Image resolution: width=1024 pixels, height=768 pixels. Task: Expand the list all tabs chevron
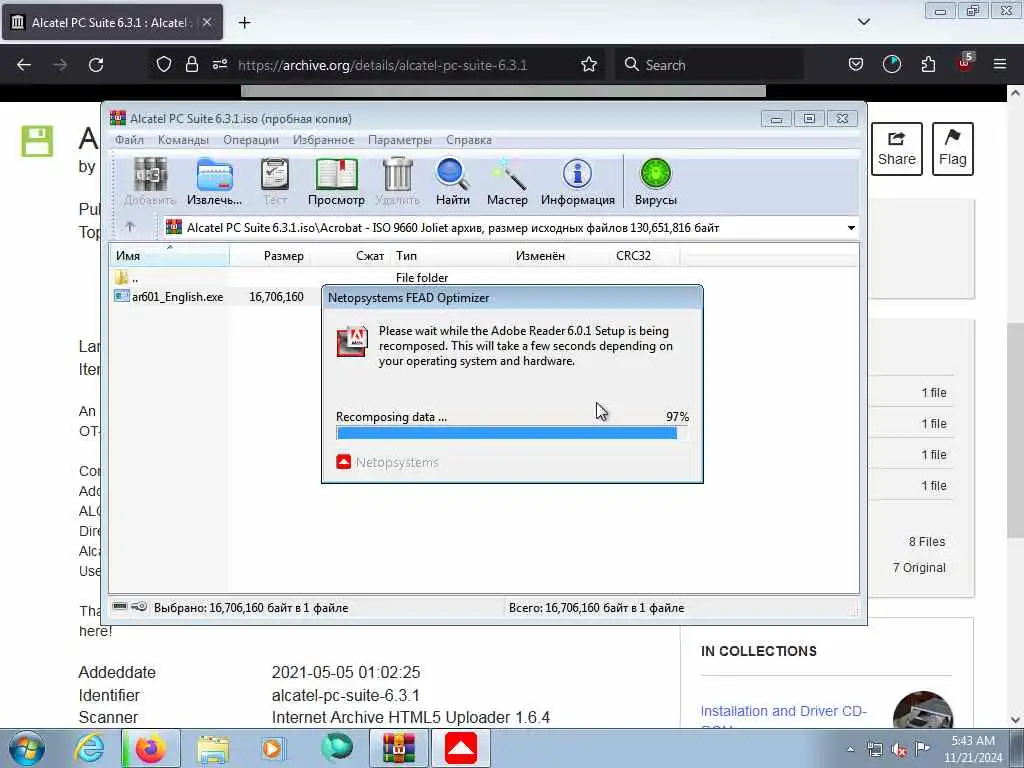pyautogui.click(x=863, y=22)
